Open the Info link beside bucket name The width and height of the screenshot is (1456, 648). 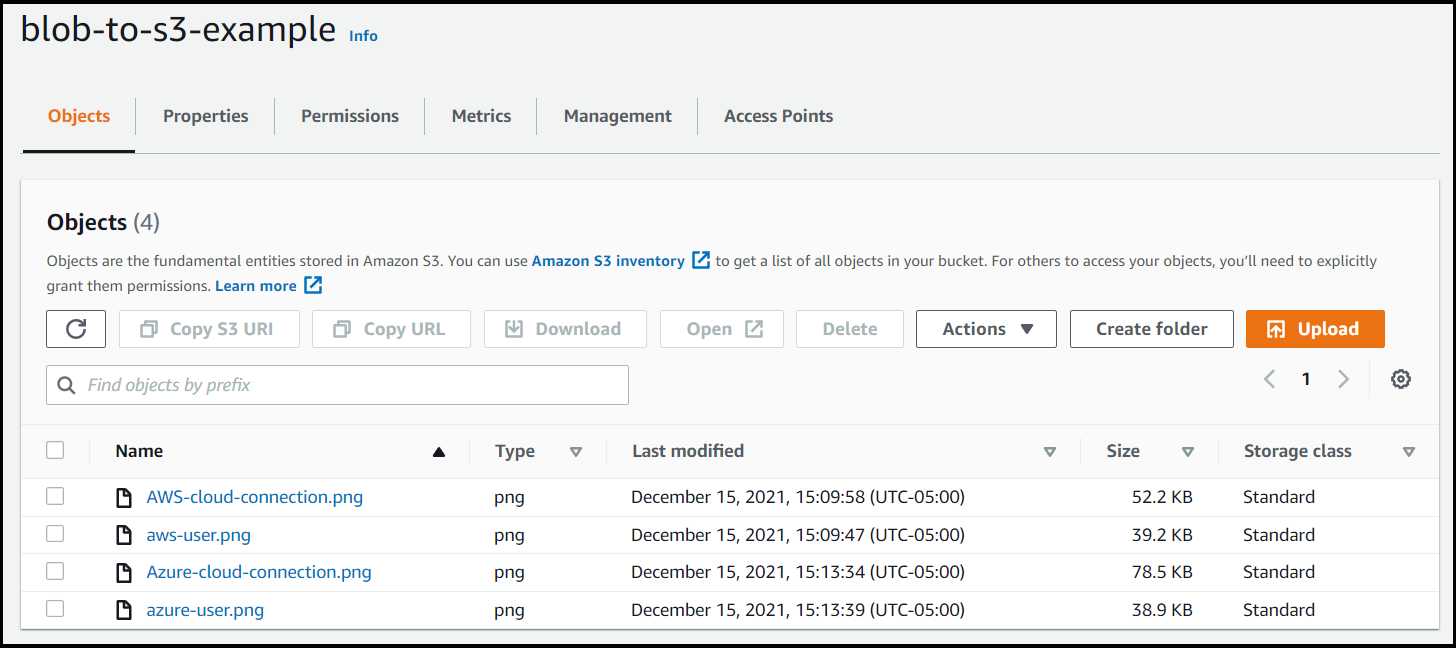[363, 36]
